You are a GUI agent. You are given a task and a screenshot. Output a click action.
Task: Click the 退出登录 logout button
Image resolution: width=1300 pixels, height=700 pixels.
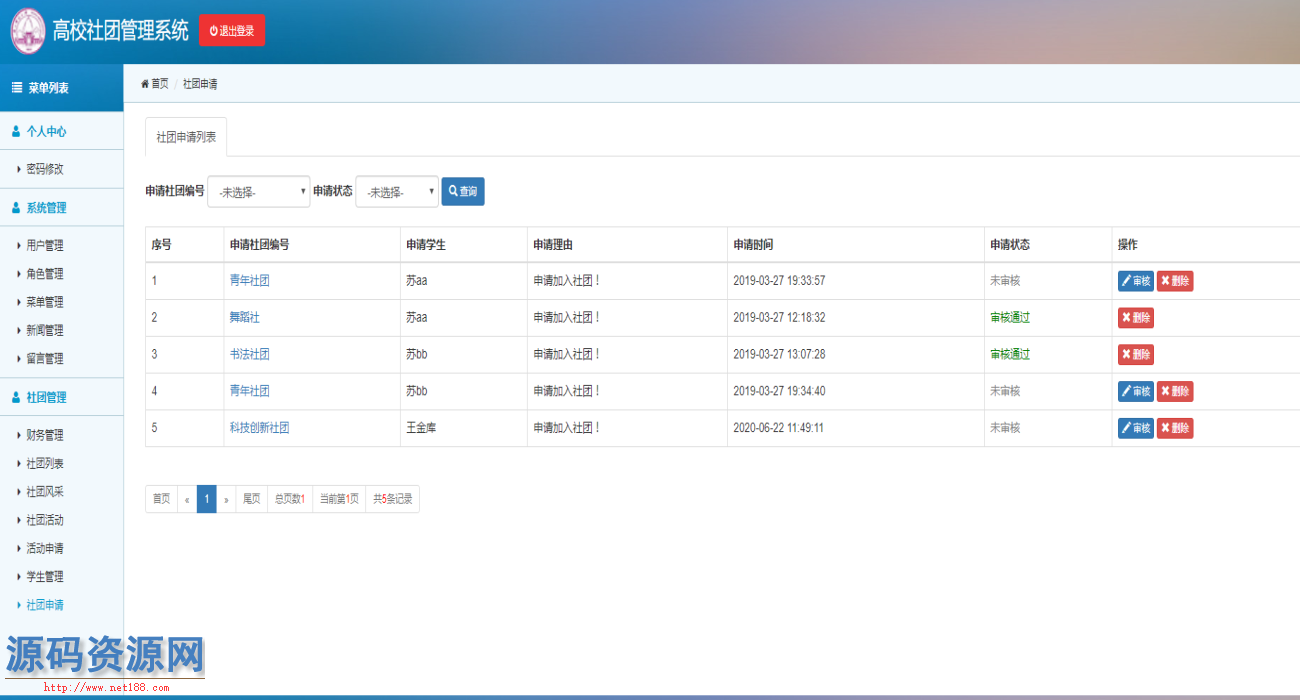232,31
